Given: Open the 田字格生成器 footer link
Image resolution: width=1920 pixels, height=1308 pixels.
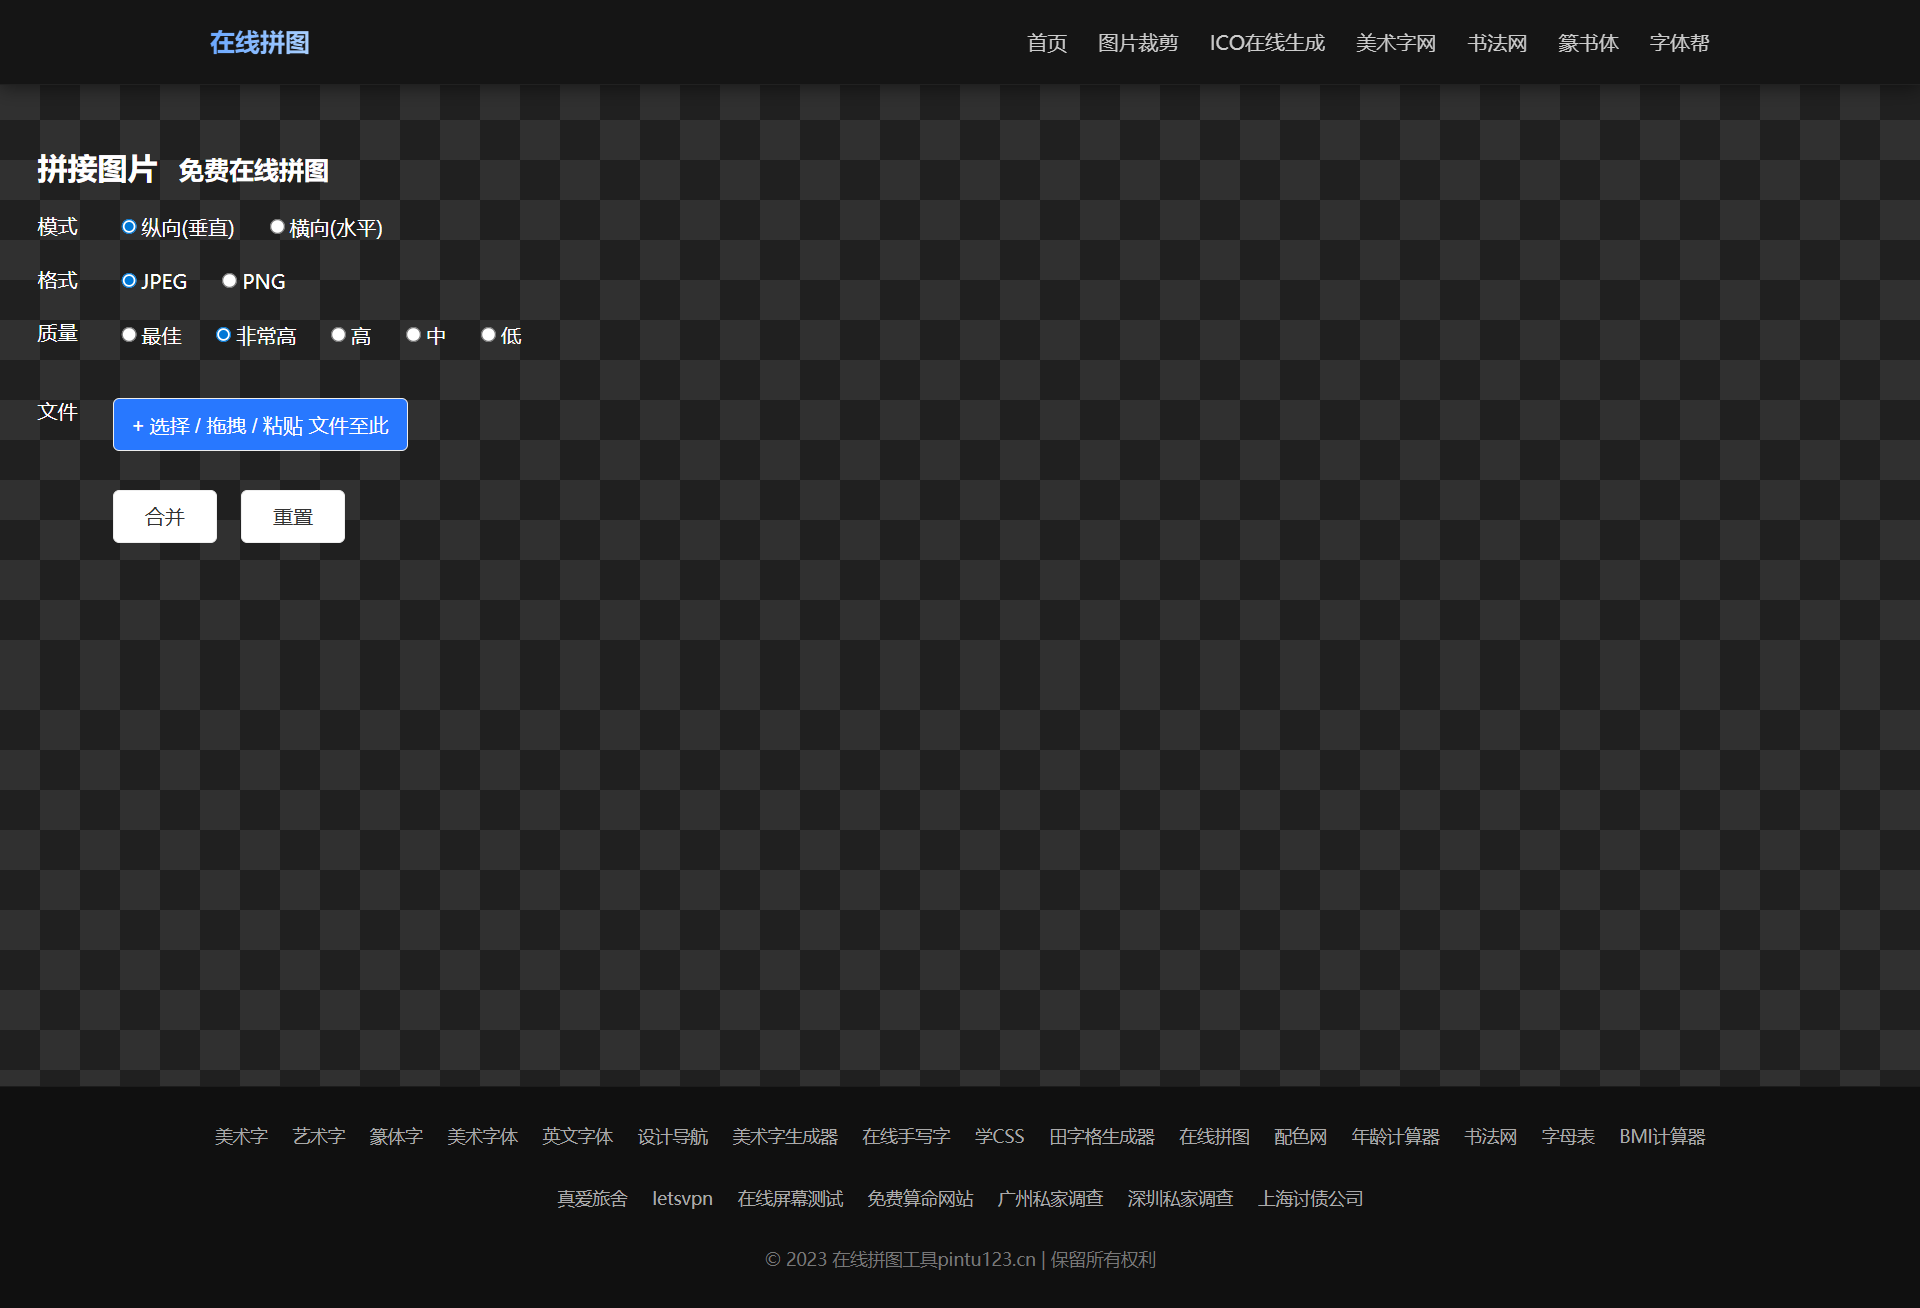Looking at the screenshot, I should point(1101,1137).
